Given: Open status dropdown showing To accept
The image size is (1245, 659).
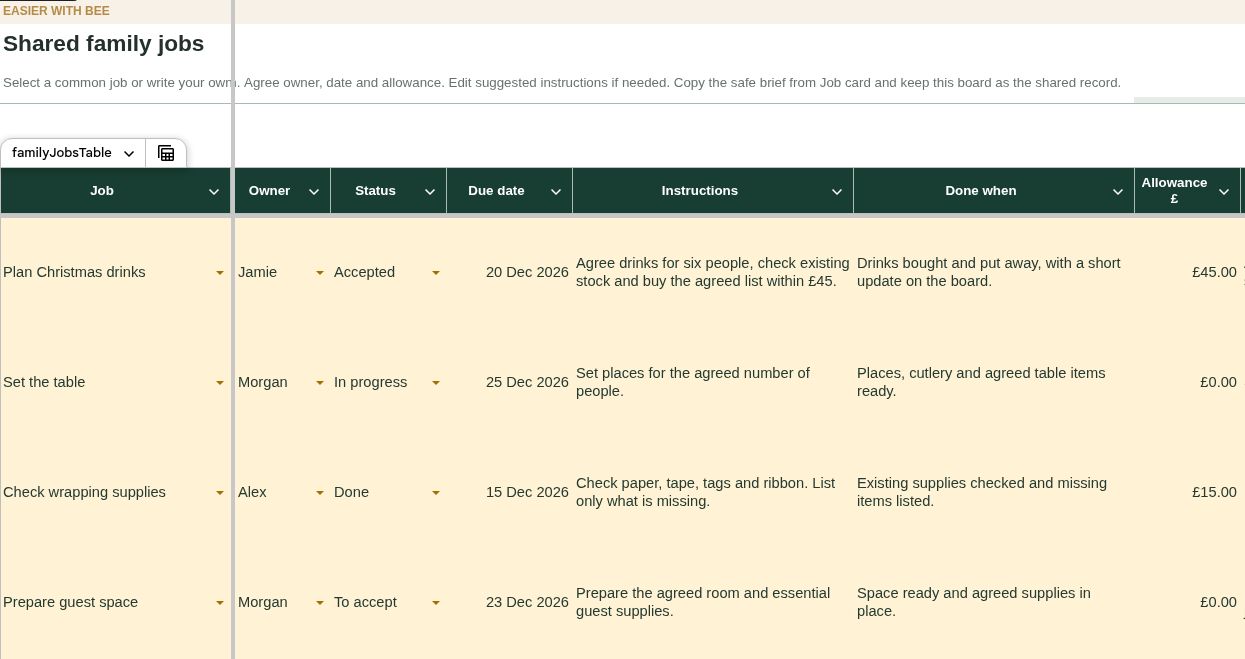Looking at the screenshot, I should pos(436,603).
